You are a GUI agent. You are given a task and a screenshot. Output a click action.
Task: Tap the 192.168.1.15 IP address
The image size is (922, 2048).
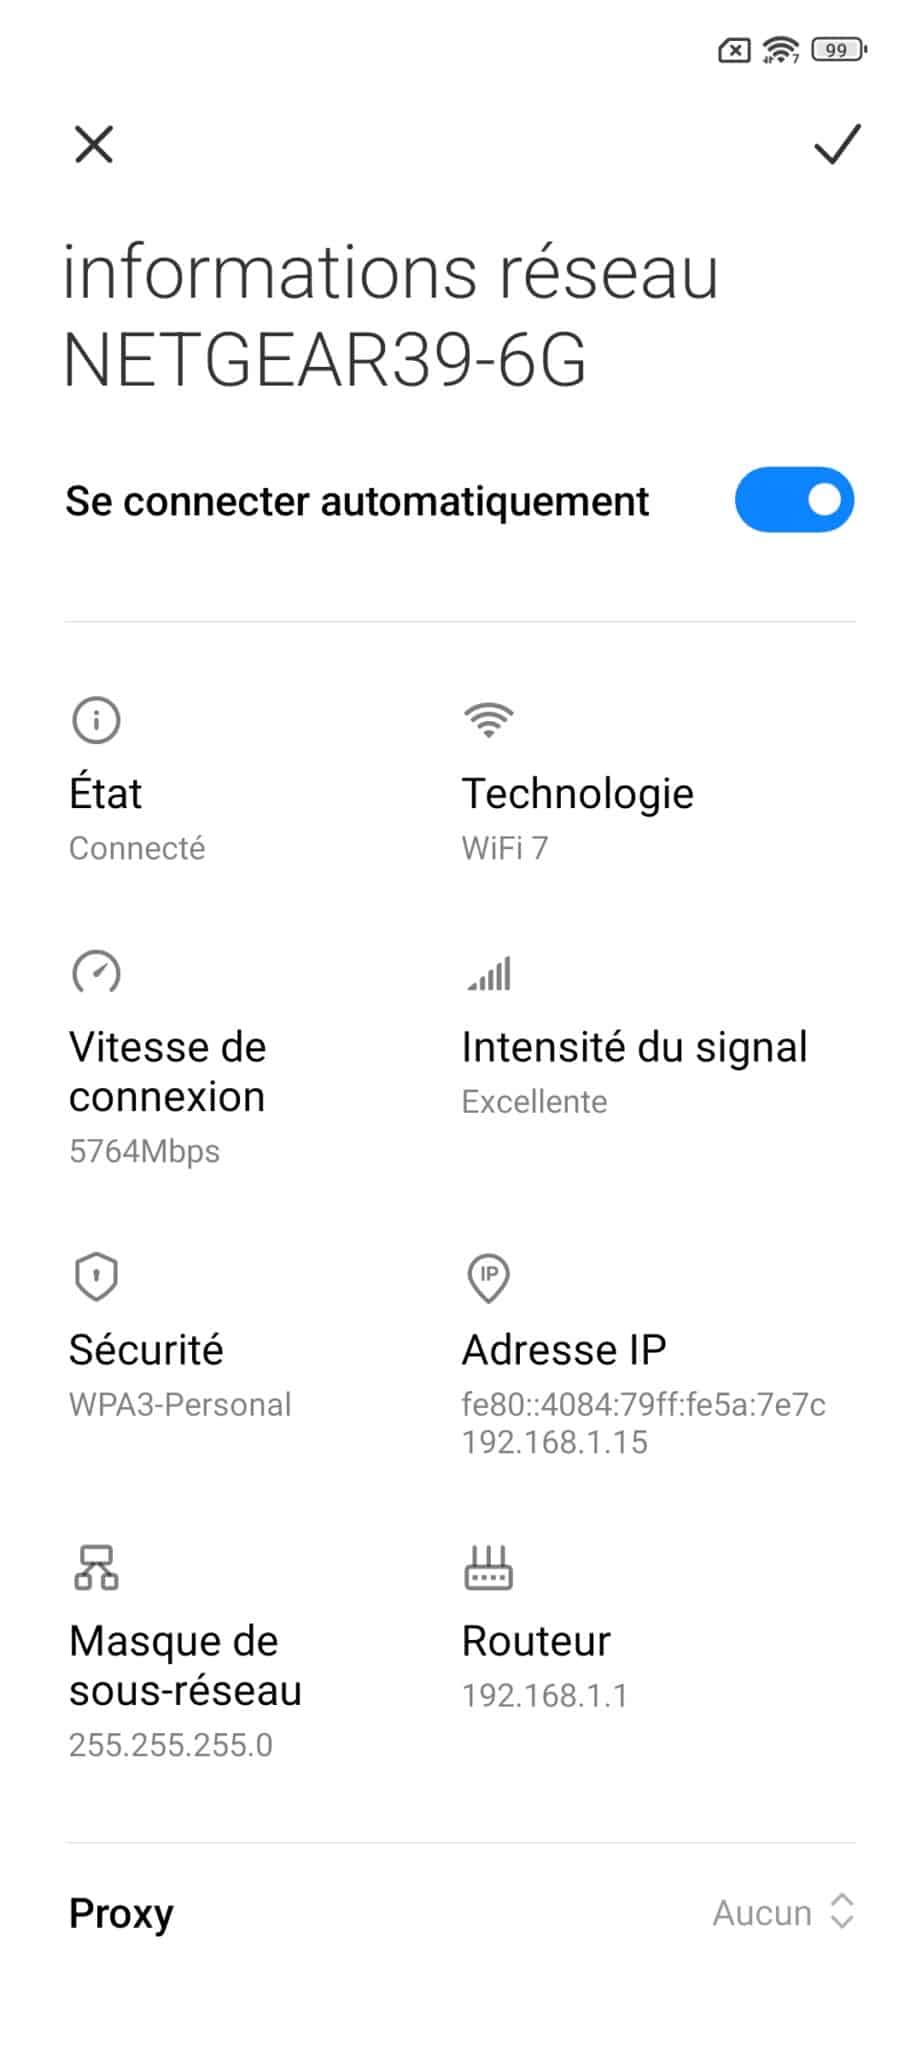(x=554, y=1442)
